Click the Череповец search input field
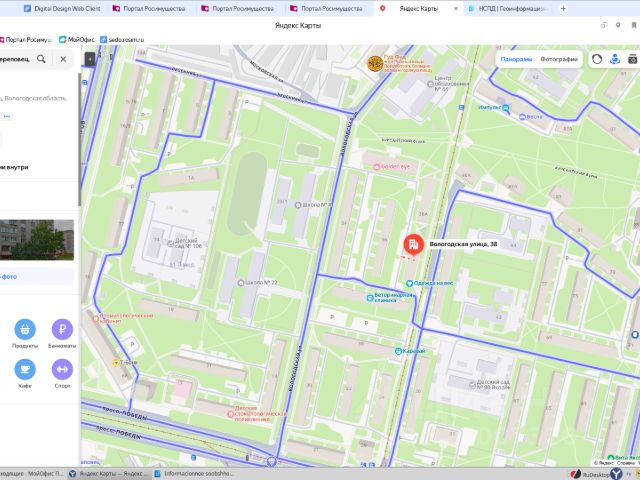The image size is (640, 480). tap(16, 59)
